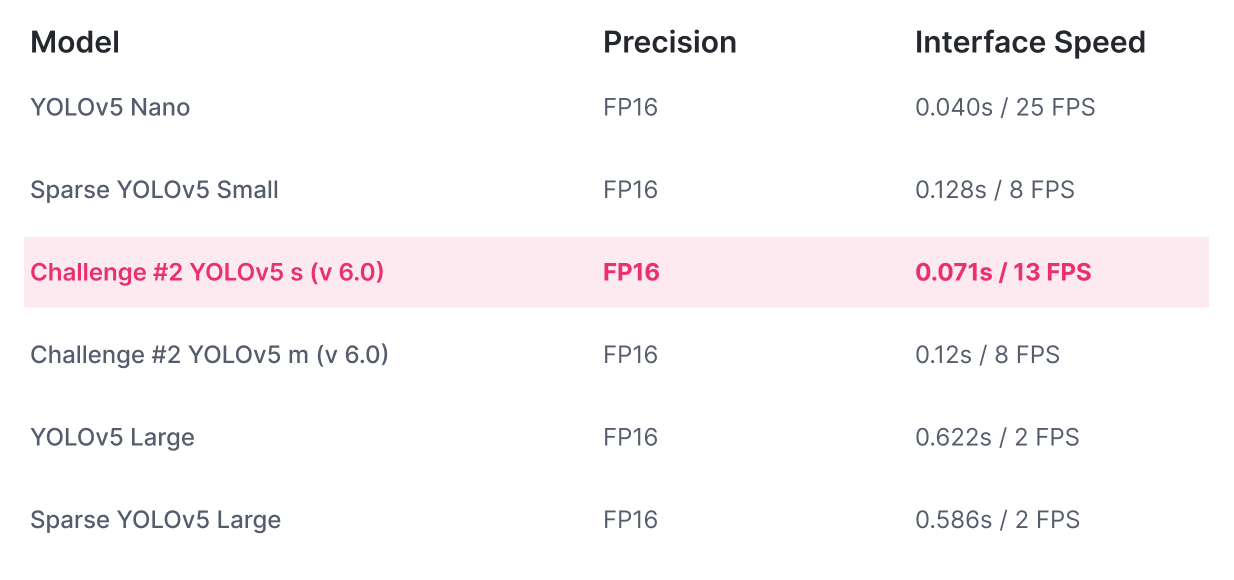The width and height of the screenshot is (1234, 580).
Task: Select the Sparse YOLOv5 Small model name
Action: click(154, 190)
